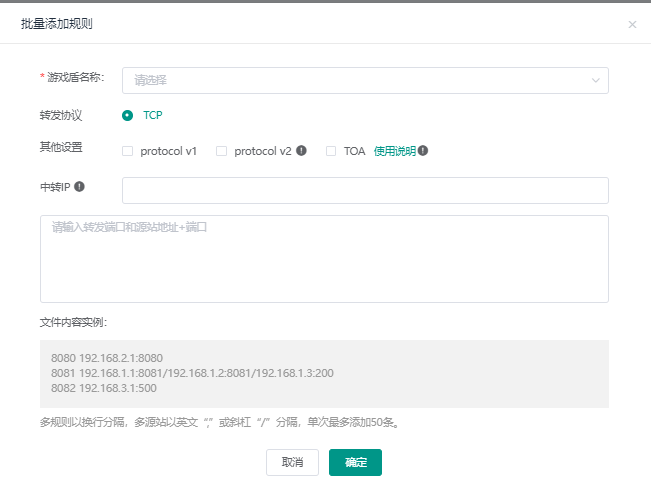Focus the 中转IP input field

point(365,190)
